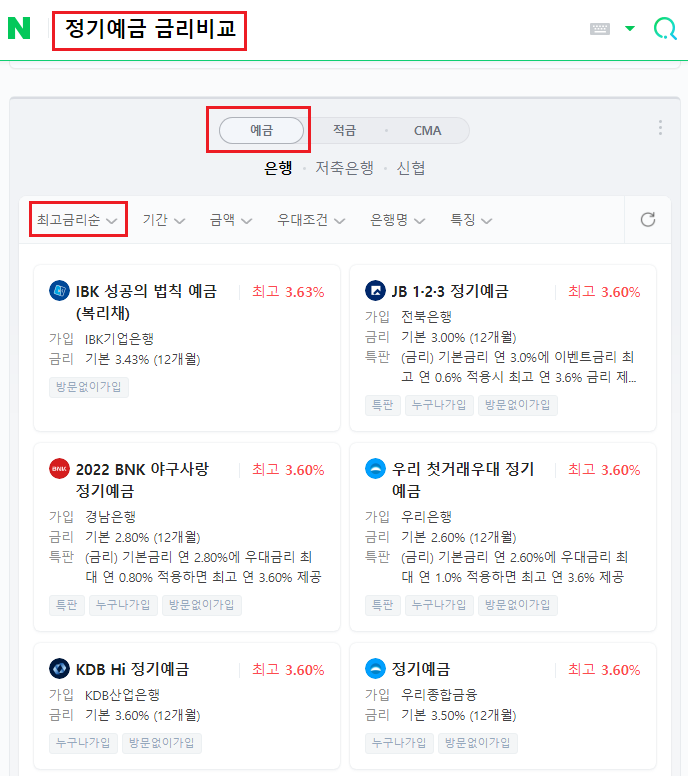
Task: Click 기본 3.43% (12개월) rate text
Action: (143, 359)
